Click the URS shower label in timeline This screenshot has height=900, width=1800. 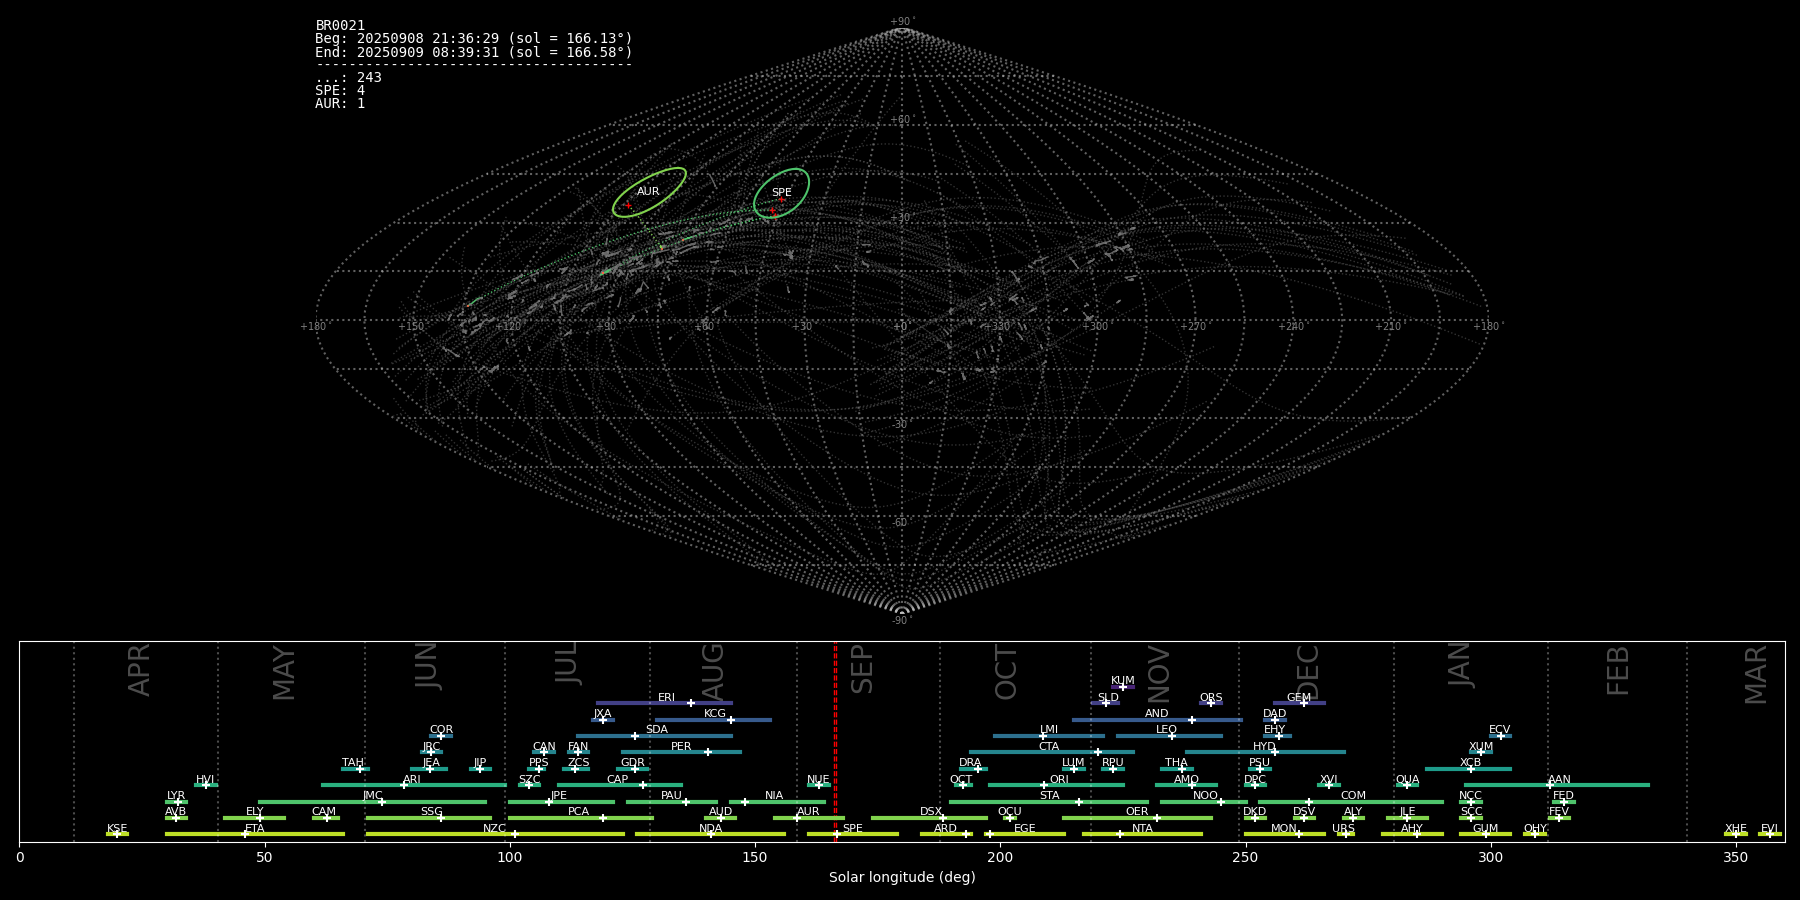pos(1343,829)
